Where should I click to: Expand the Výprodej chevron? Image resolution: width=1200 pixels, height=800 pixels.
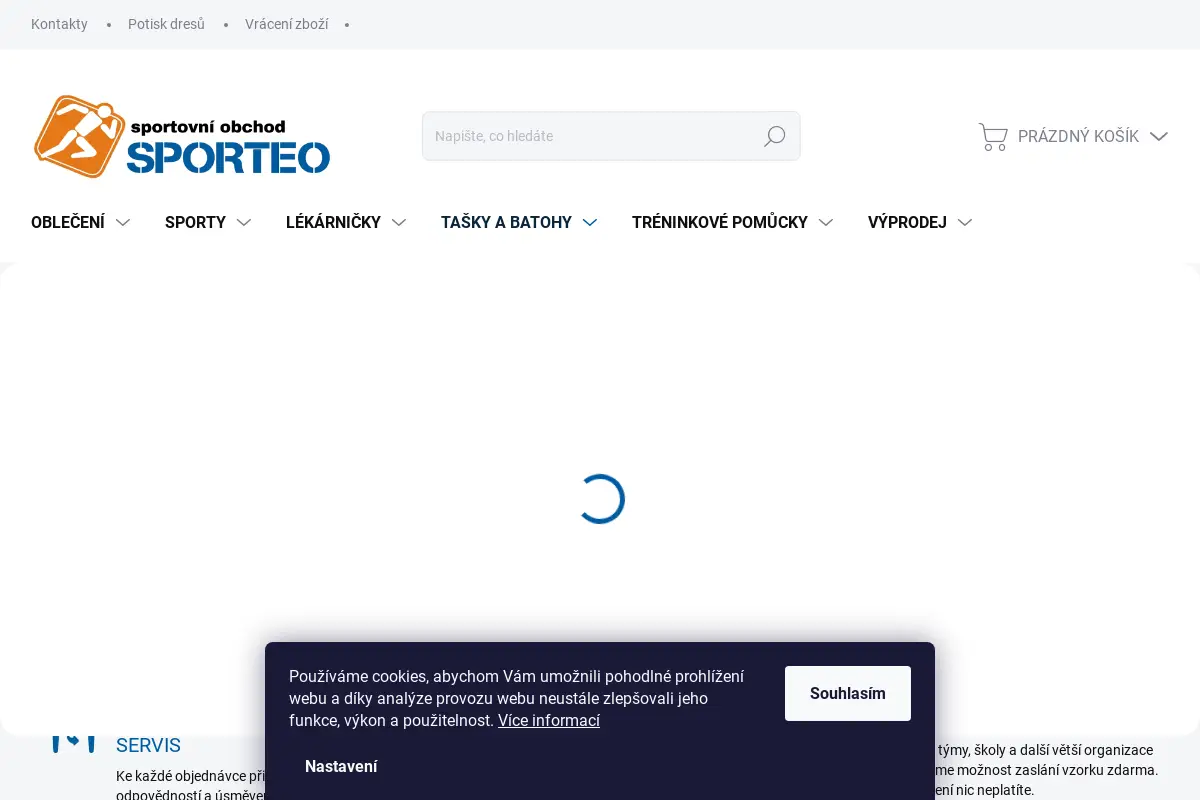coord(965,222)
